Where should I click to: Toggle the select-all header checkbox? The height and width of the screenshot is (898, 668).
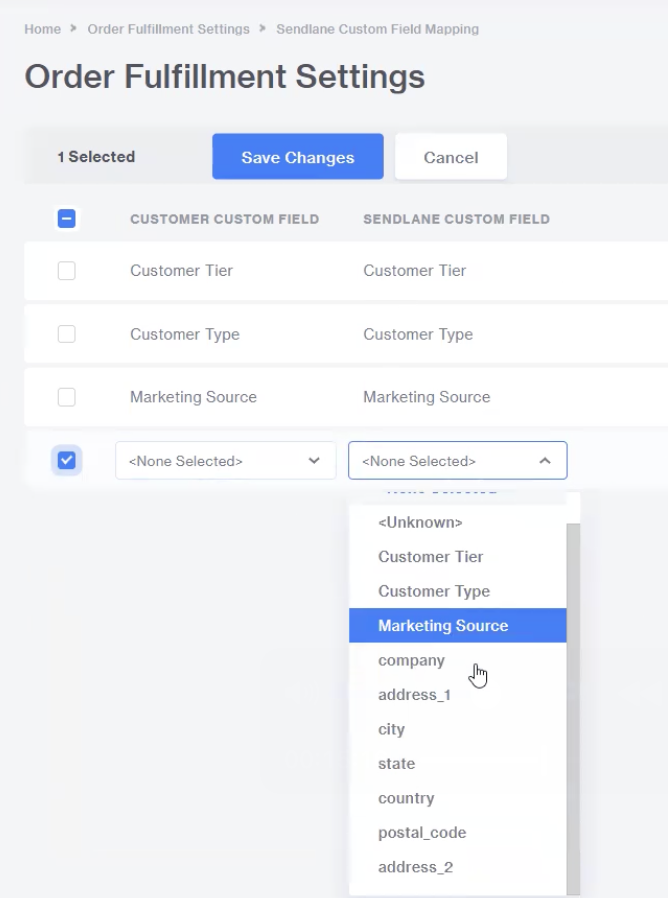pos(66,218)
